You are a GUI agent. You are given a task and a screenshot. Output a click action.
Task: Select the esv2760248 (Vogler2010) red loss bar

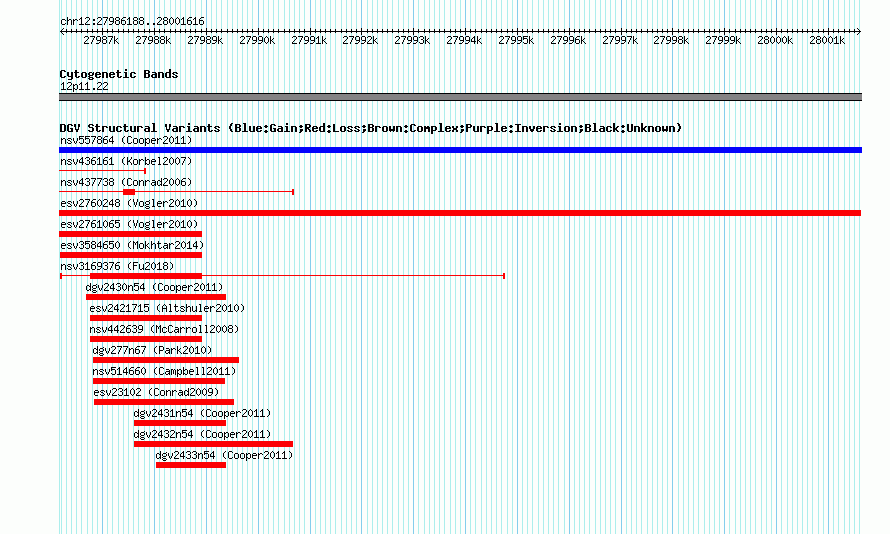coord(460,213)
